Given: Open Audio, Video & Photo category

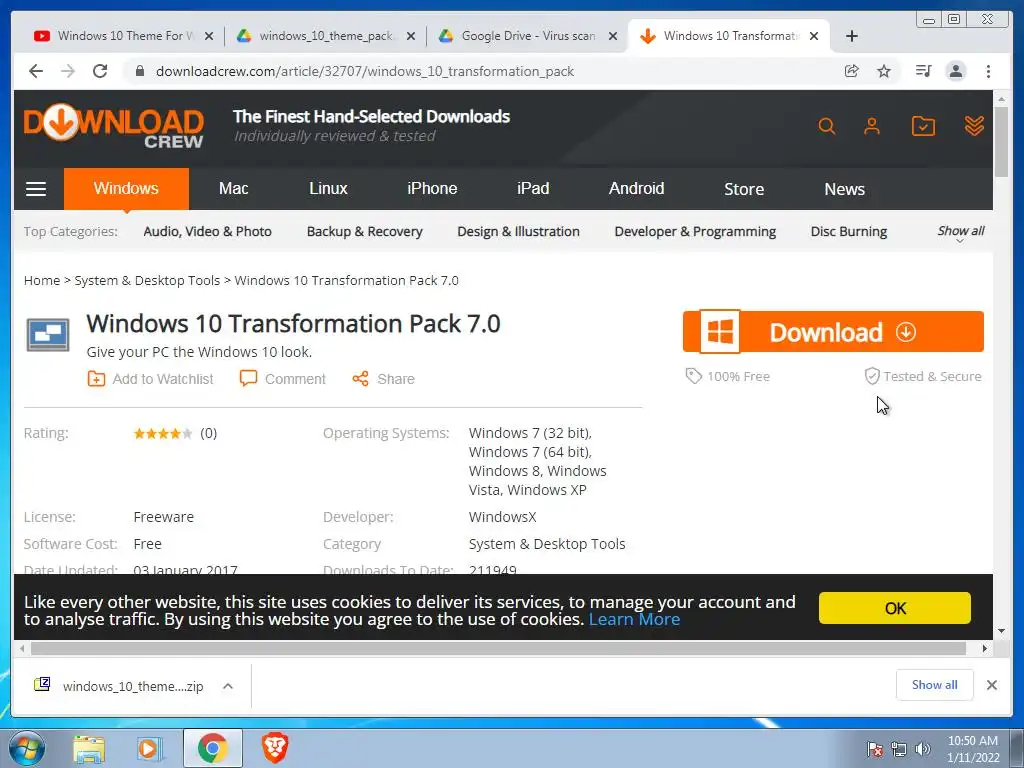Looking at the screenshot, I should pyautogui.click(x=208, y=231).
